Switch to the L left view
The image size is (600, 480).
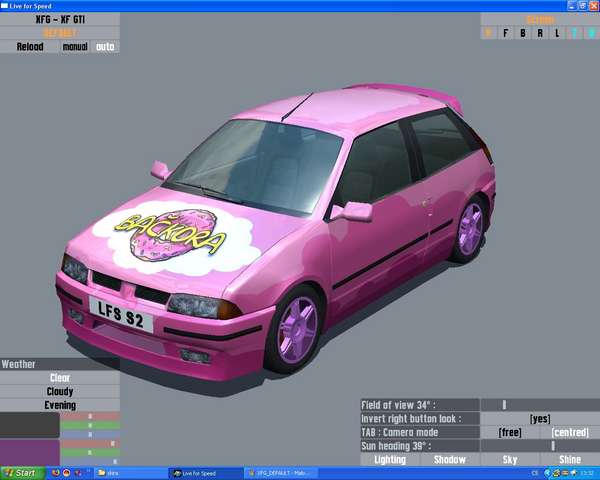tap(557, 33)
